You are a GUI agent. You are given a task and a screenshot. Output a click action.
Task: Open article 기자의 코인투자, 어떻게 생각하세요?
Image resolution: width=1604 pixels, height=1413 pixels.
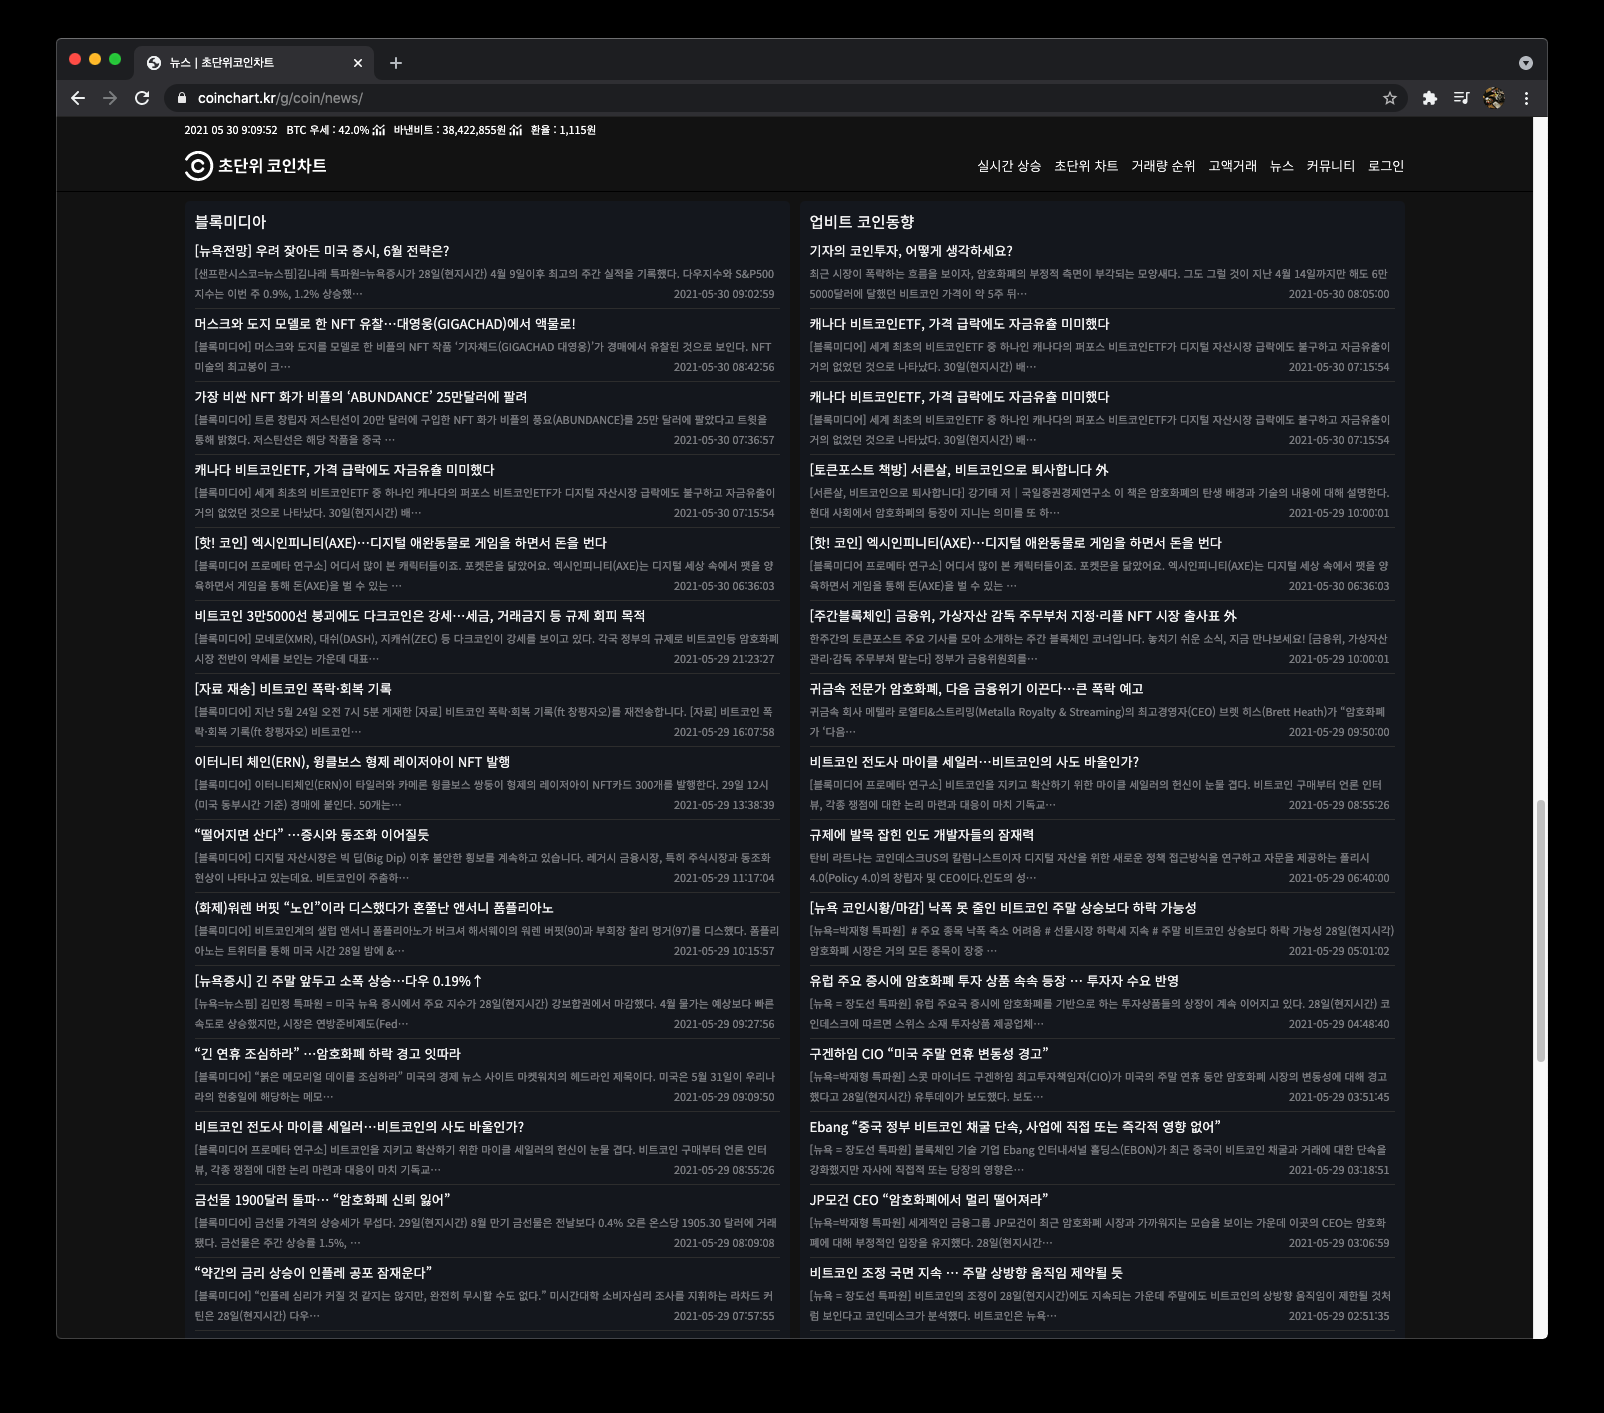[911, 251]
